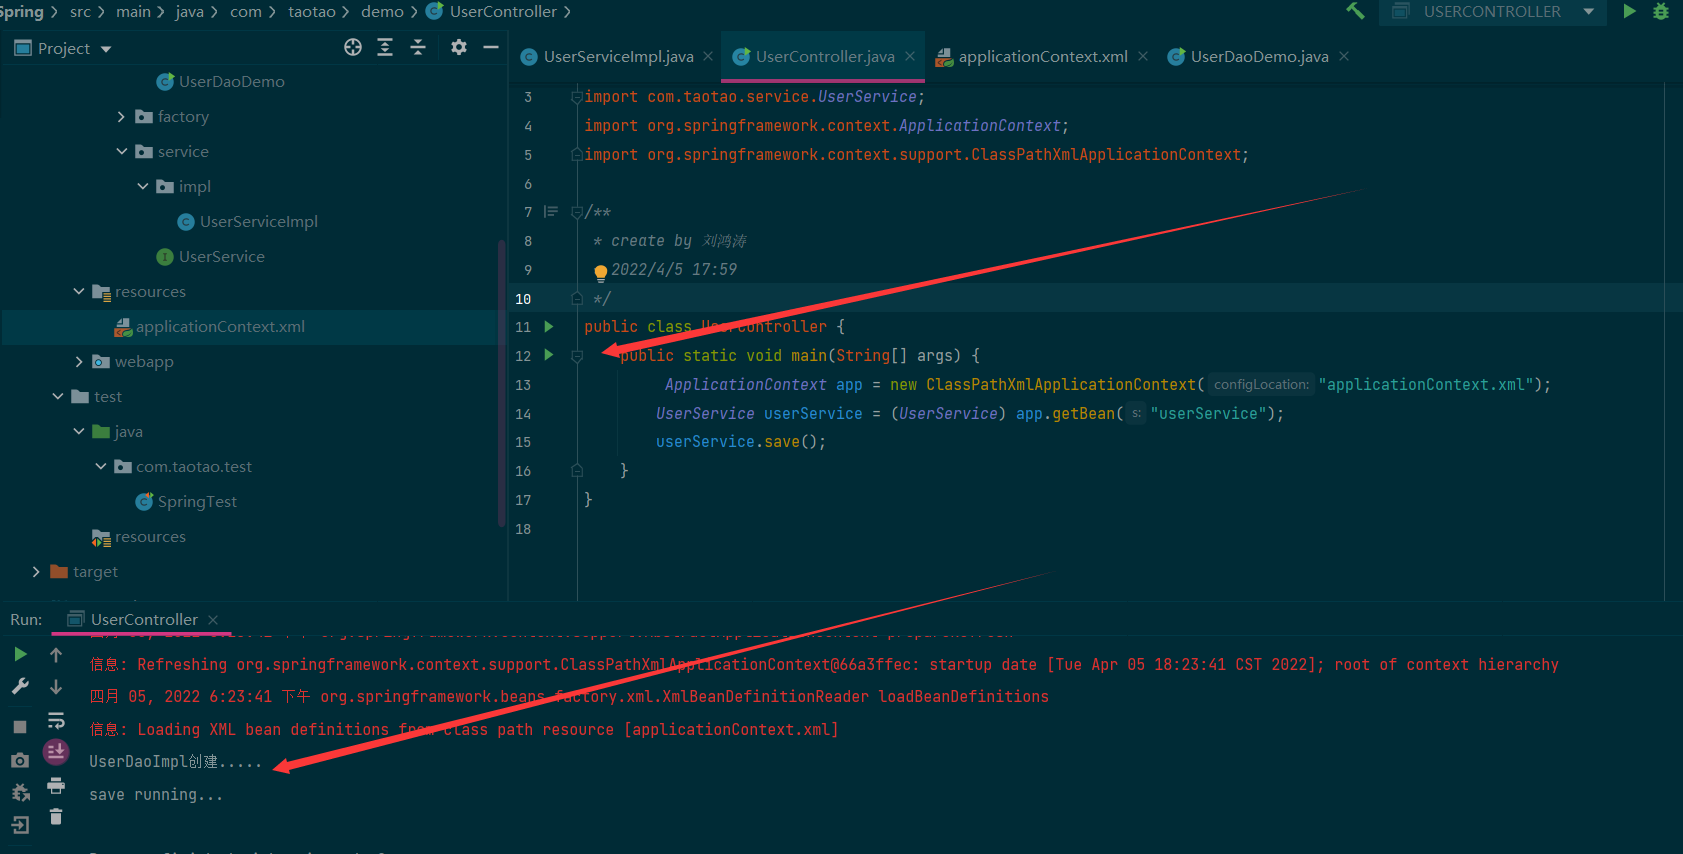
Task: Click run gutter icon beside class UserController
Action: 548,326
